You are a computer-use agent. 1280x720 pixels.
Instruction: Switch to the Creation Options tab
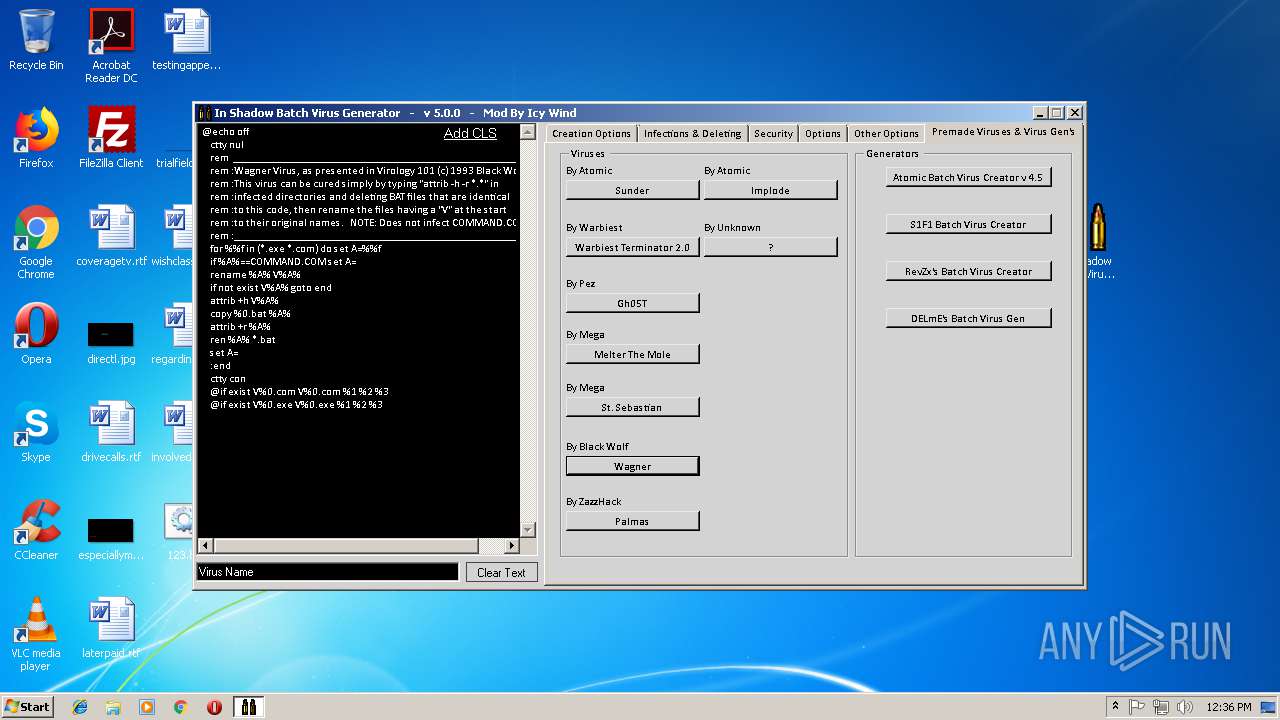click(591, 133)
